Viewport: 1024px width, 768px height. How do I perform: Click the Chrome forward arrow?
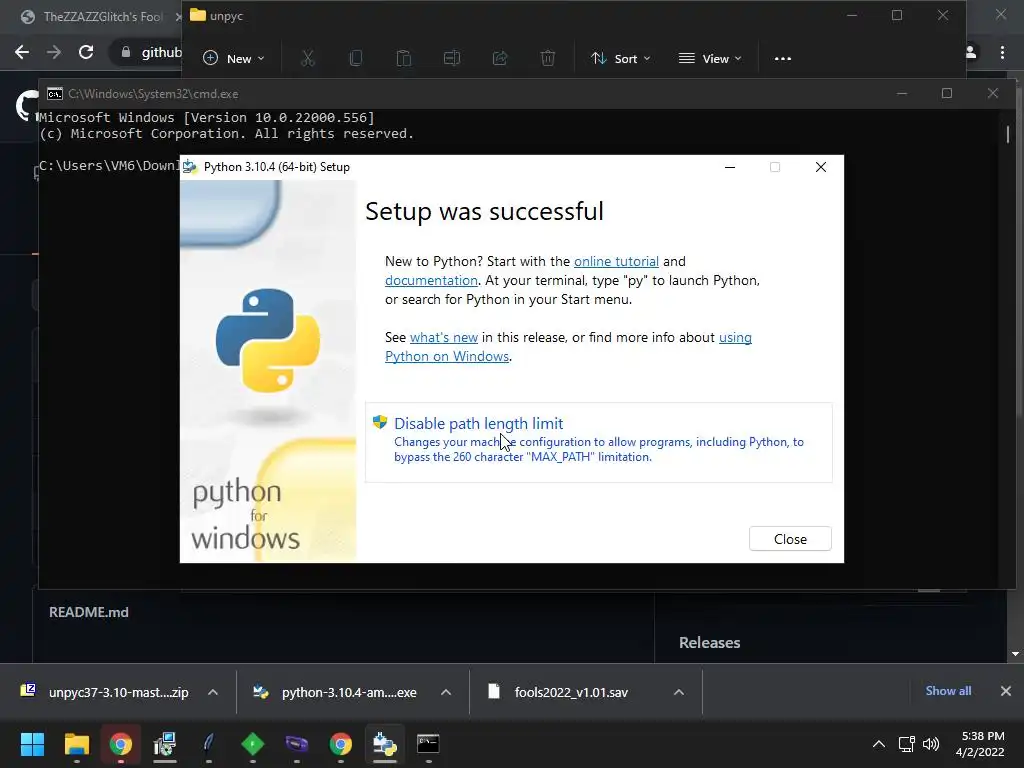click(x=54, y=52)
